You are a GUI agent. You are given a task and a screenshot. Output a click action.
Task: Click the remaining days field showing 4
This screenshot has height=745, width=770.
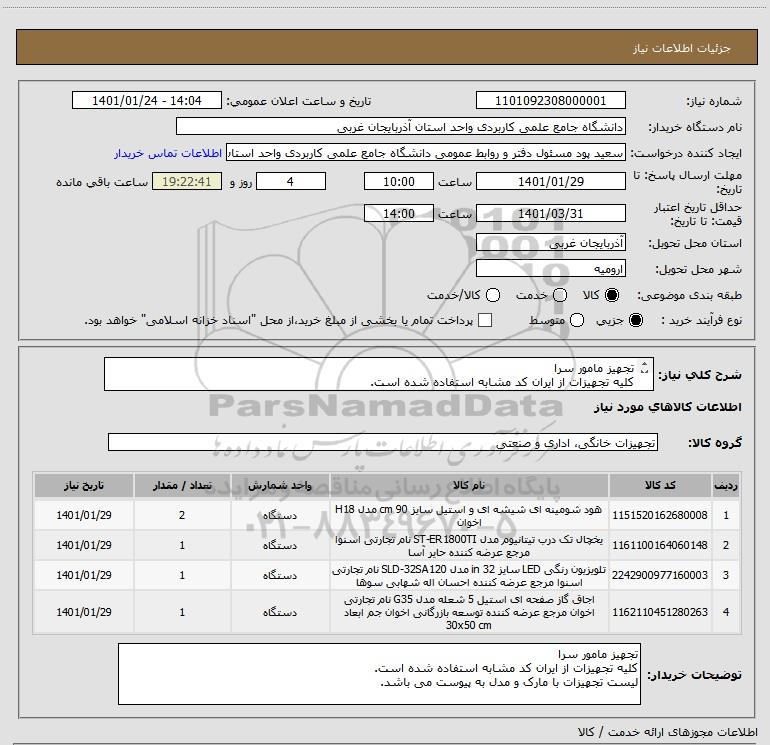pos(291,181)
